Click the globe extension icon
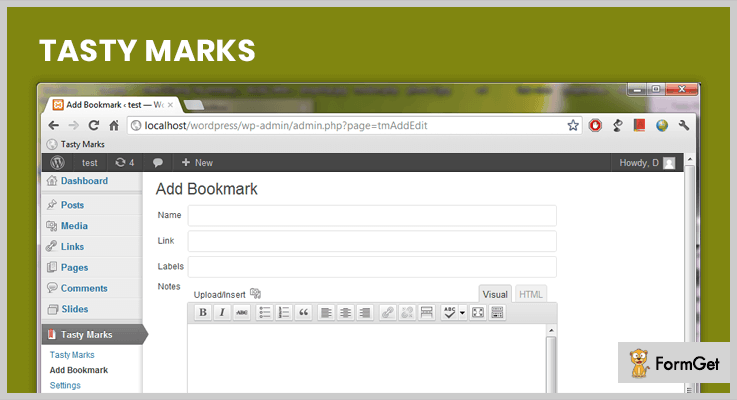 662,125
